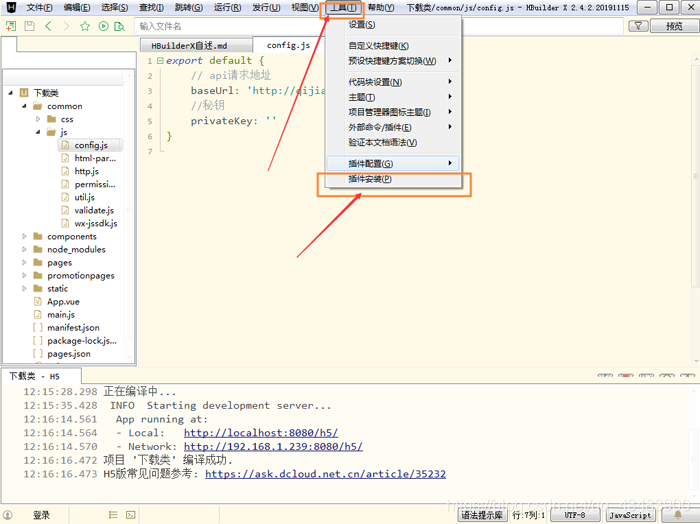The image size is (700, 524).
Task: Expand the node_modules folder
Action: point(24,250)
